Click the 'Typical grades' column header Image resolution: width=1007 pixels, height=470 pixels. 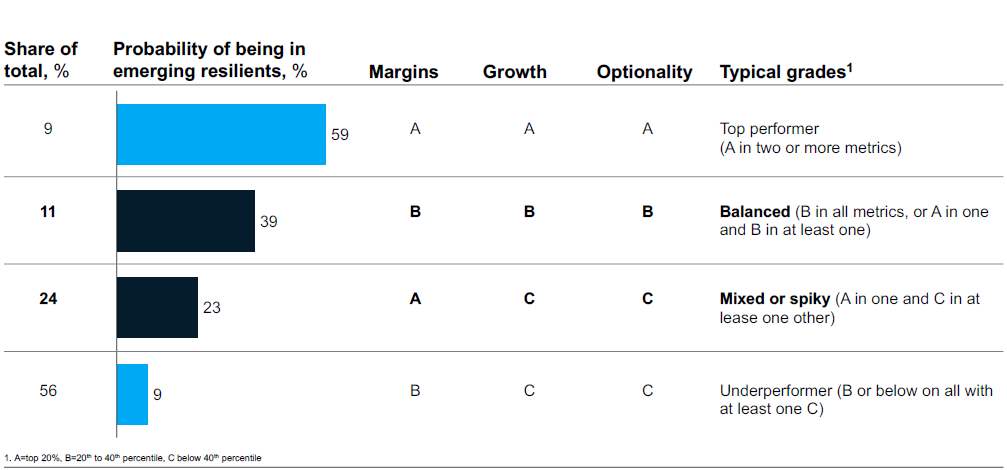click(x=785, y=72)
